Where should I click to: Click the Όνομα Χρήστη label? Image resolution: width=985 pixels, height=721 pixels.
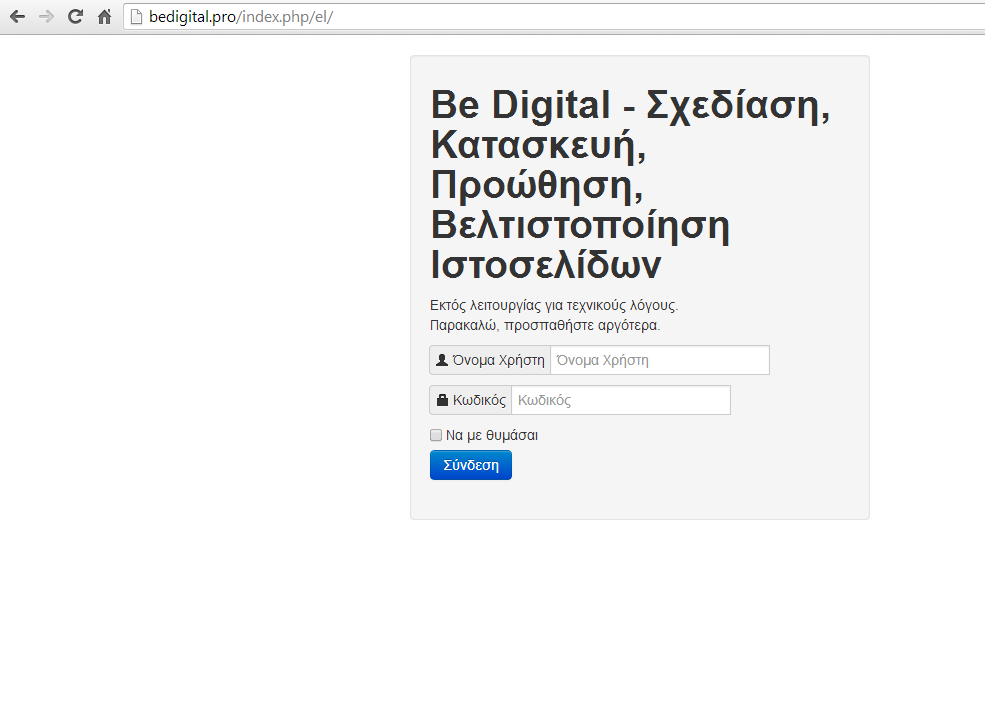point(499,360)
